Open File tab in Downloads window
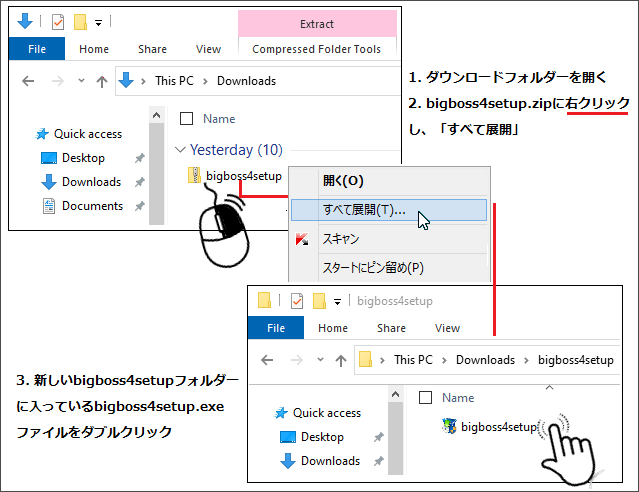This screenshot has height=492, width=639. tap(37, 49)
